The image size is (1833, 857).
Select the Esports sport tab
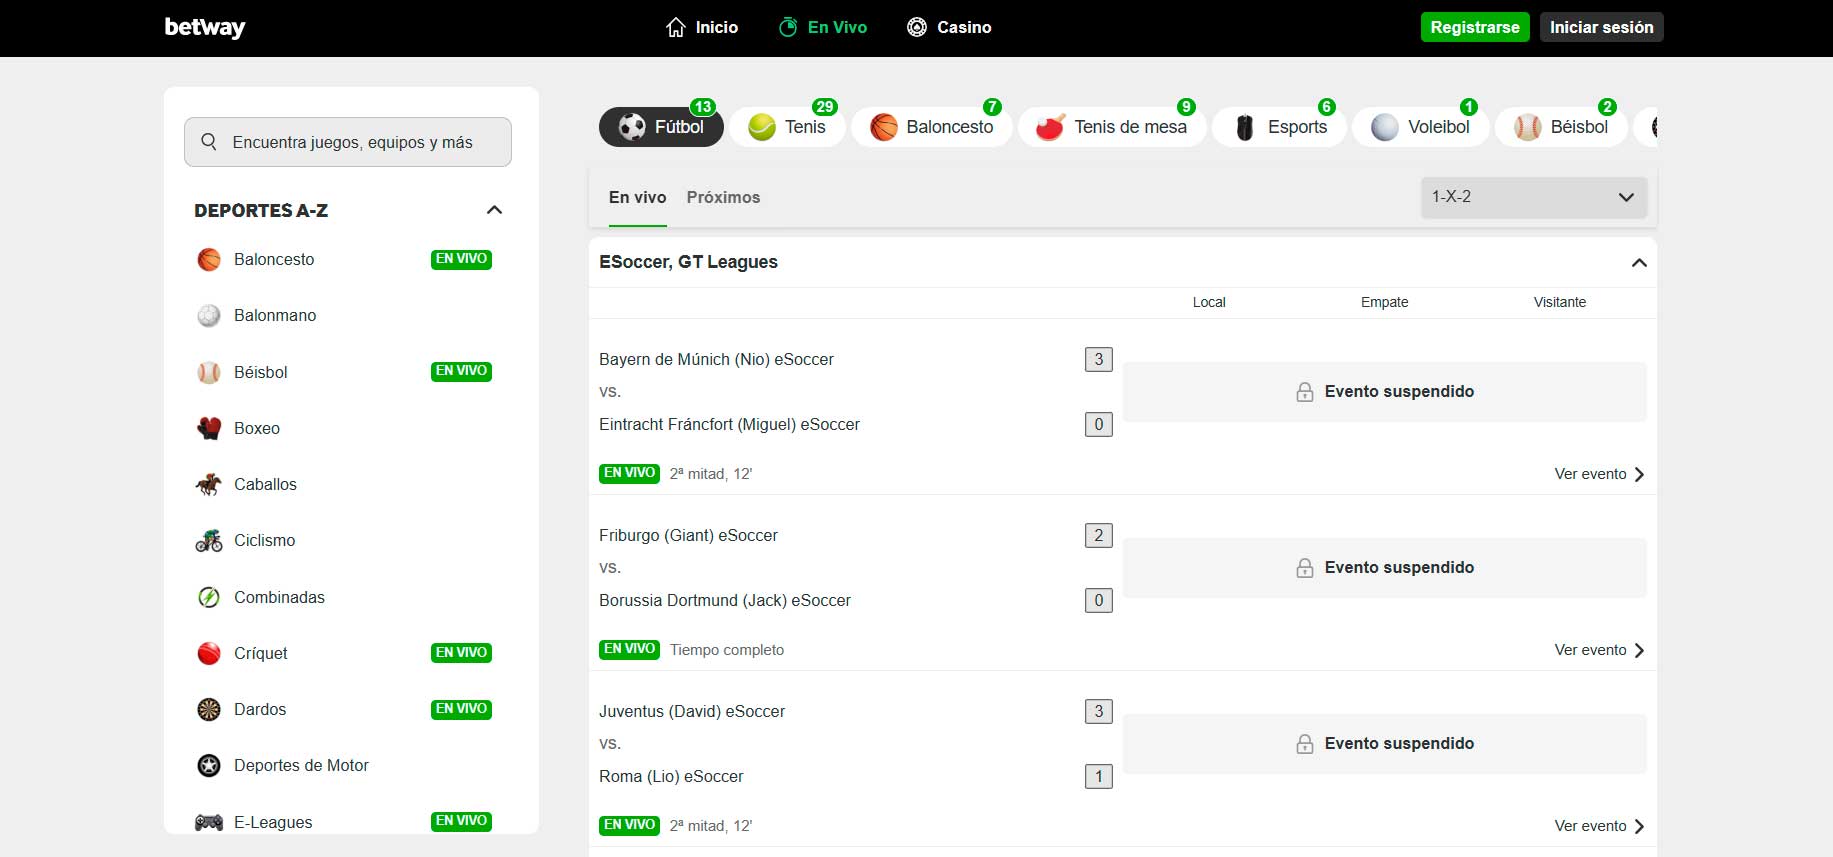(x=1280, y=127)
